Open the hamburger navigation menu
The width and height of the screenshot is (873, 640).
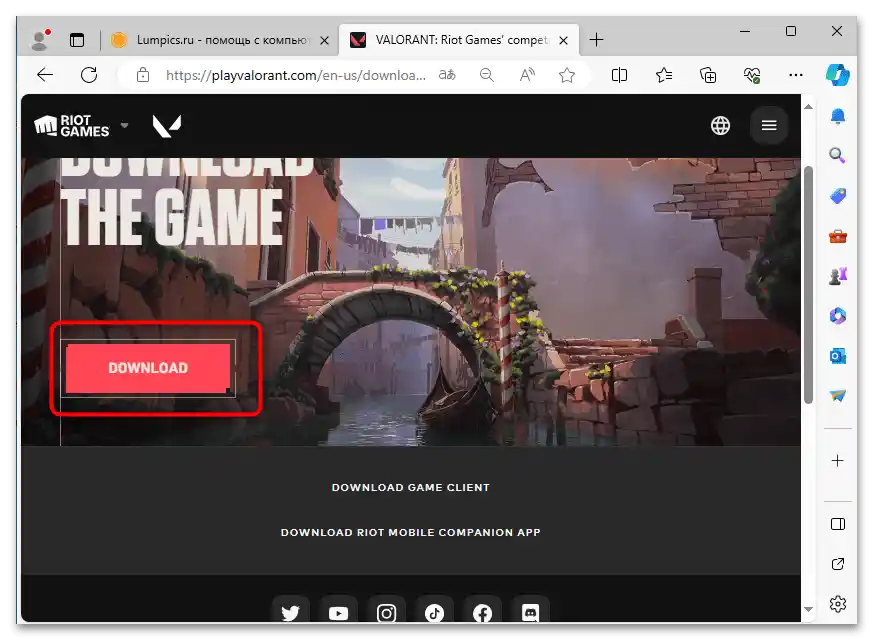coord(769,126)
